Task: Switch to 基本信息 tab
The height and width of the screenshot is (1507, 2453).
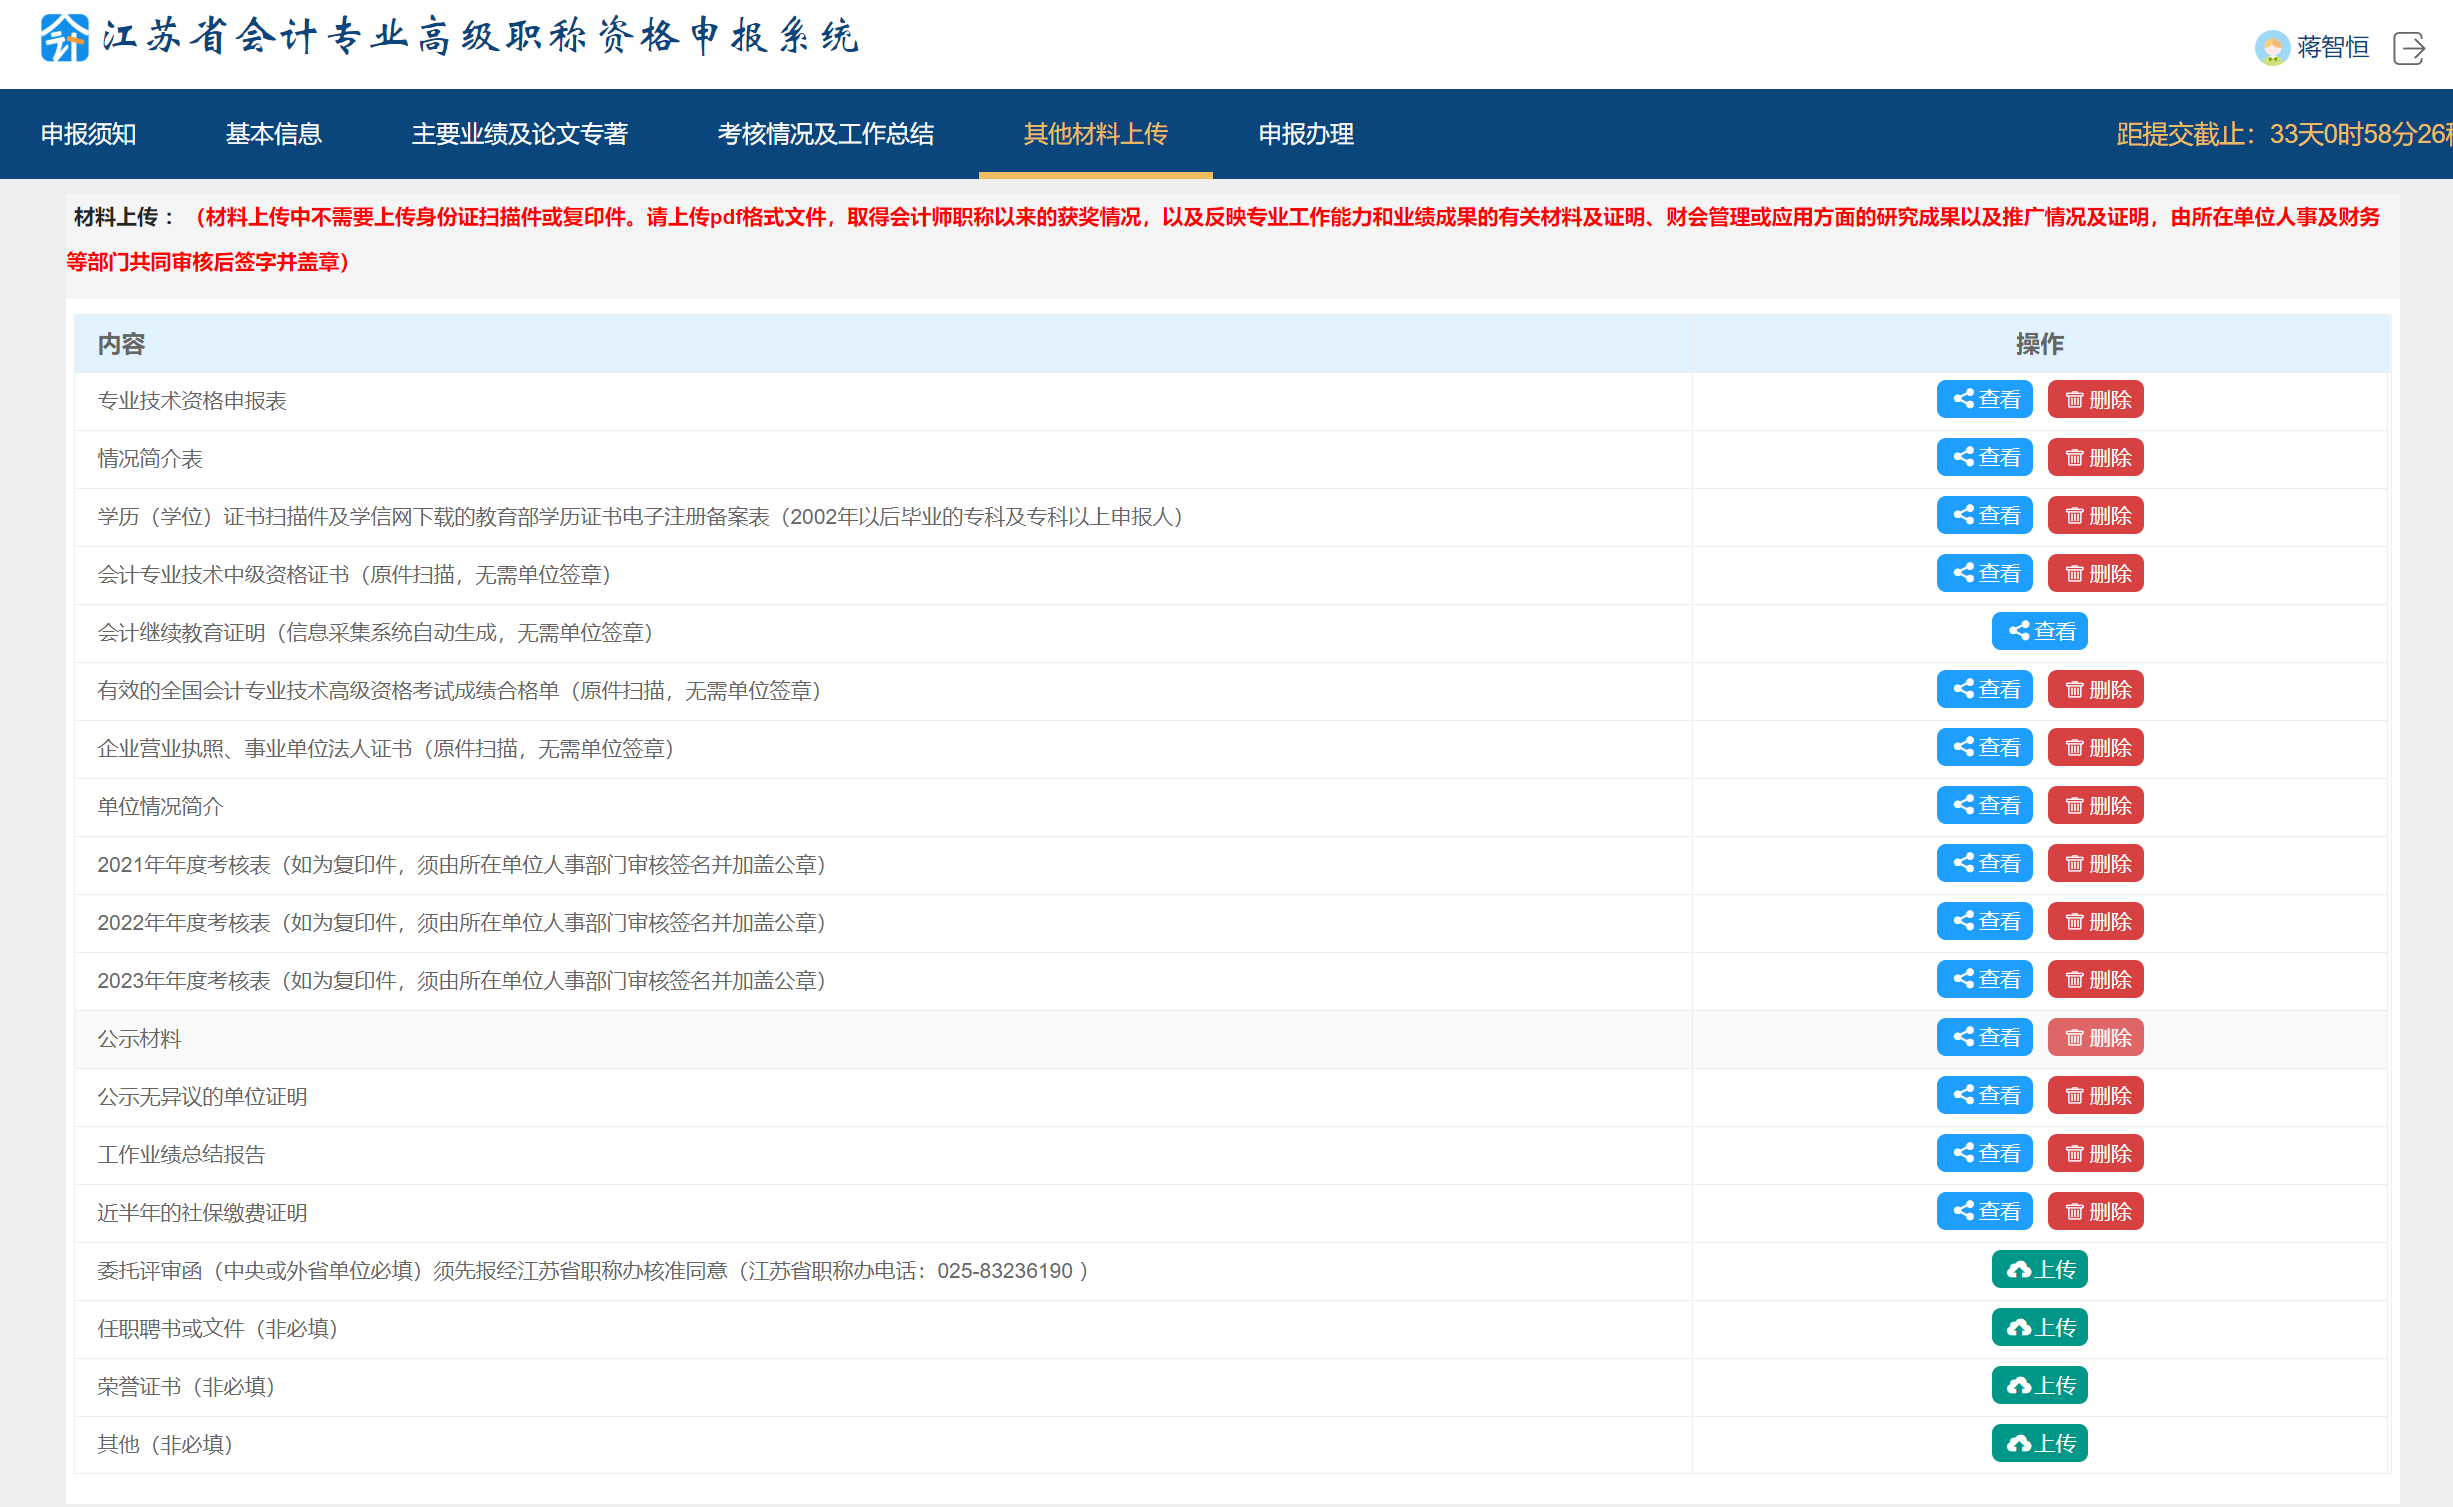Action: (x=273, y=134)
